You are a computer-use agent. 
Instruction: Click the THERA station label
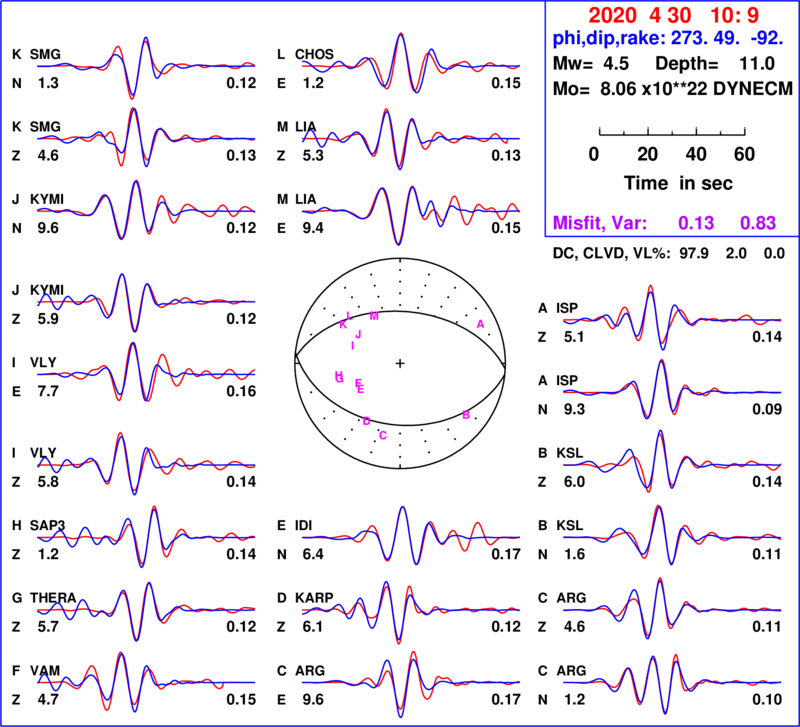pyautogui.click(x=53, y=598)
